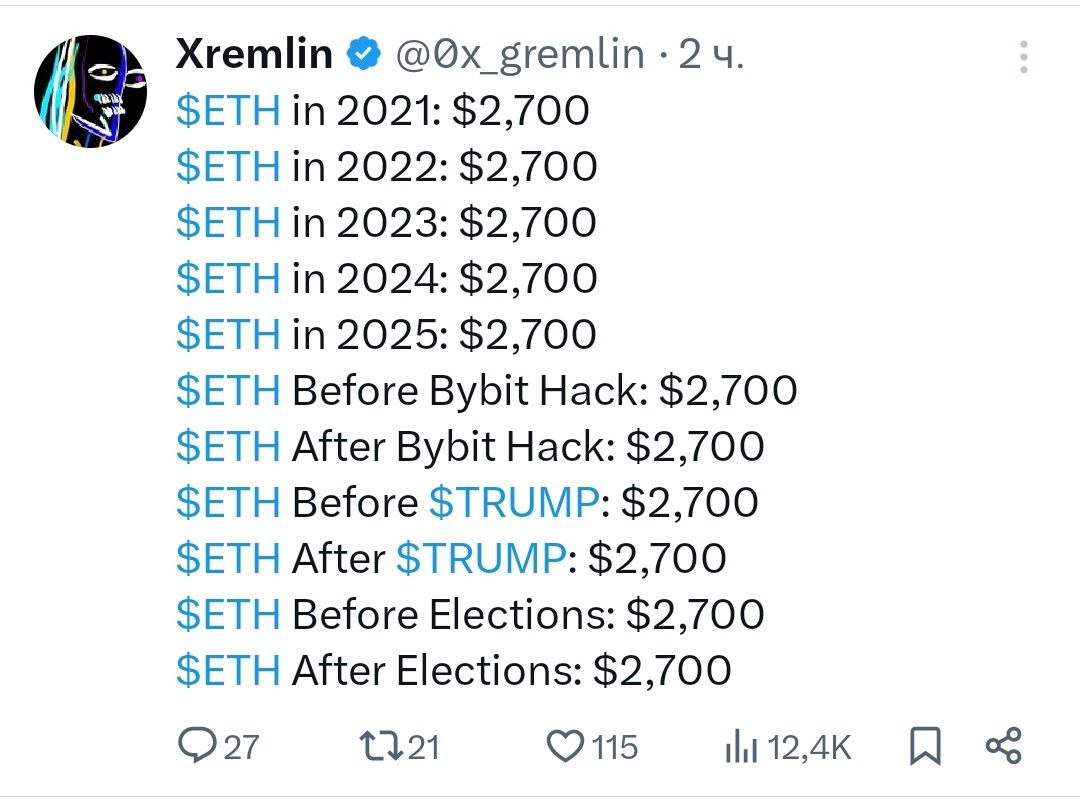Click $ETH cashtag in the 2025 line

coord(228,334)
